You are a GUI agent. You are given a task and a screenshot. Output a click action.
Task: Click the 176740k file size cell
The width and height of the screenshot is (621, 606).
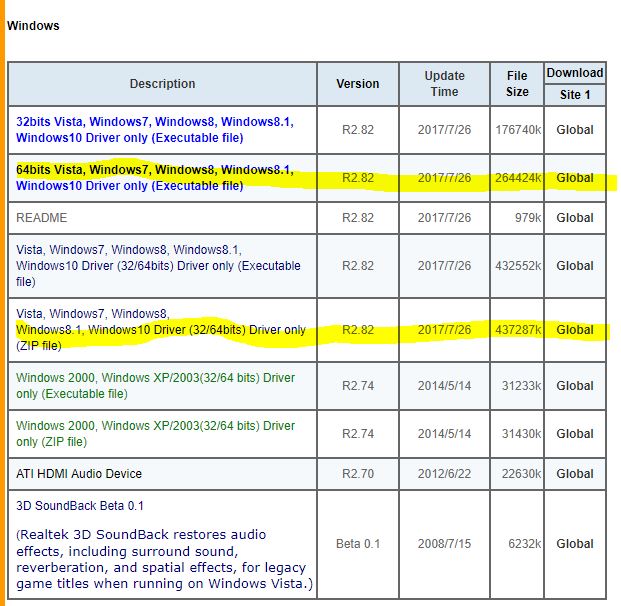coord(518,130)
